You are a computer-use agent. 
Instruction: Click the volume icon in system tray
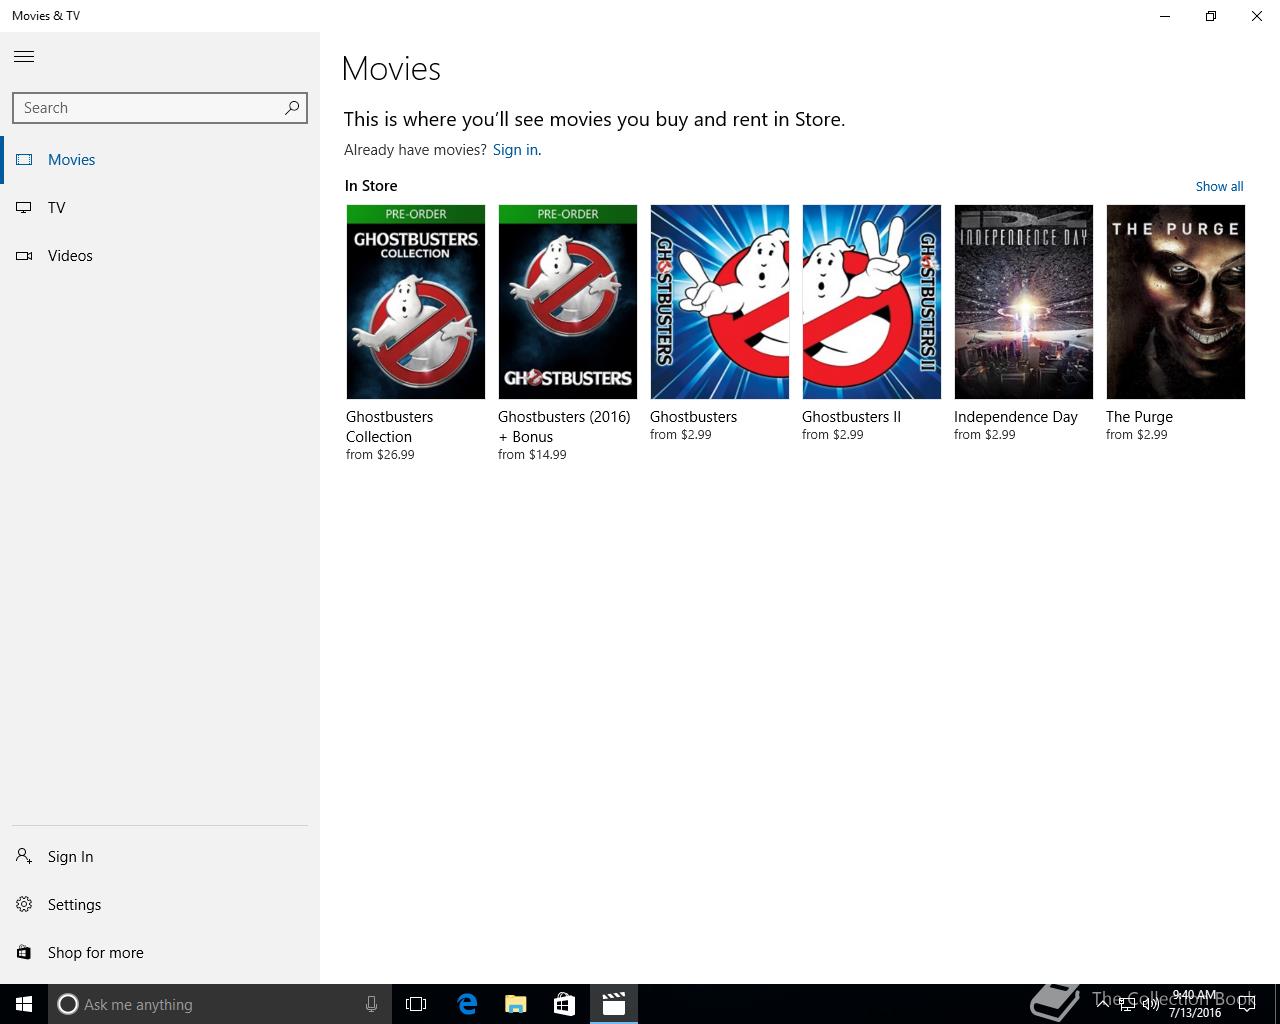click(1150, 1004)
